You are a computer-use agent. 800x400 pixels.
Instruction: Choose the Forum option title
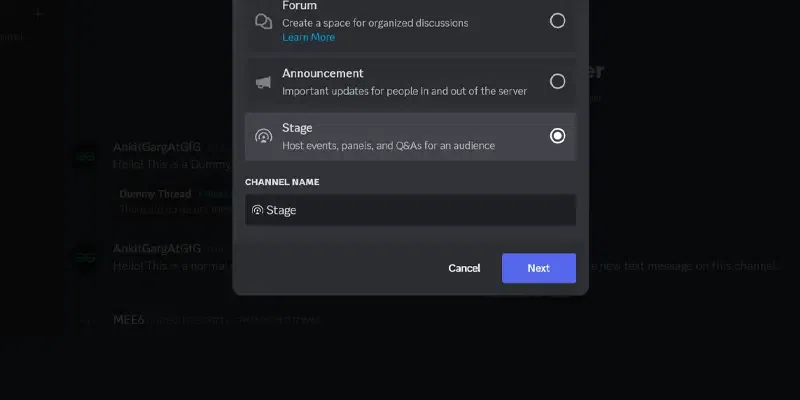coord(299,6)
